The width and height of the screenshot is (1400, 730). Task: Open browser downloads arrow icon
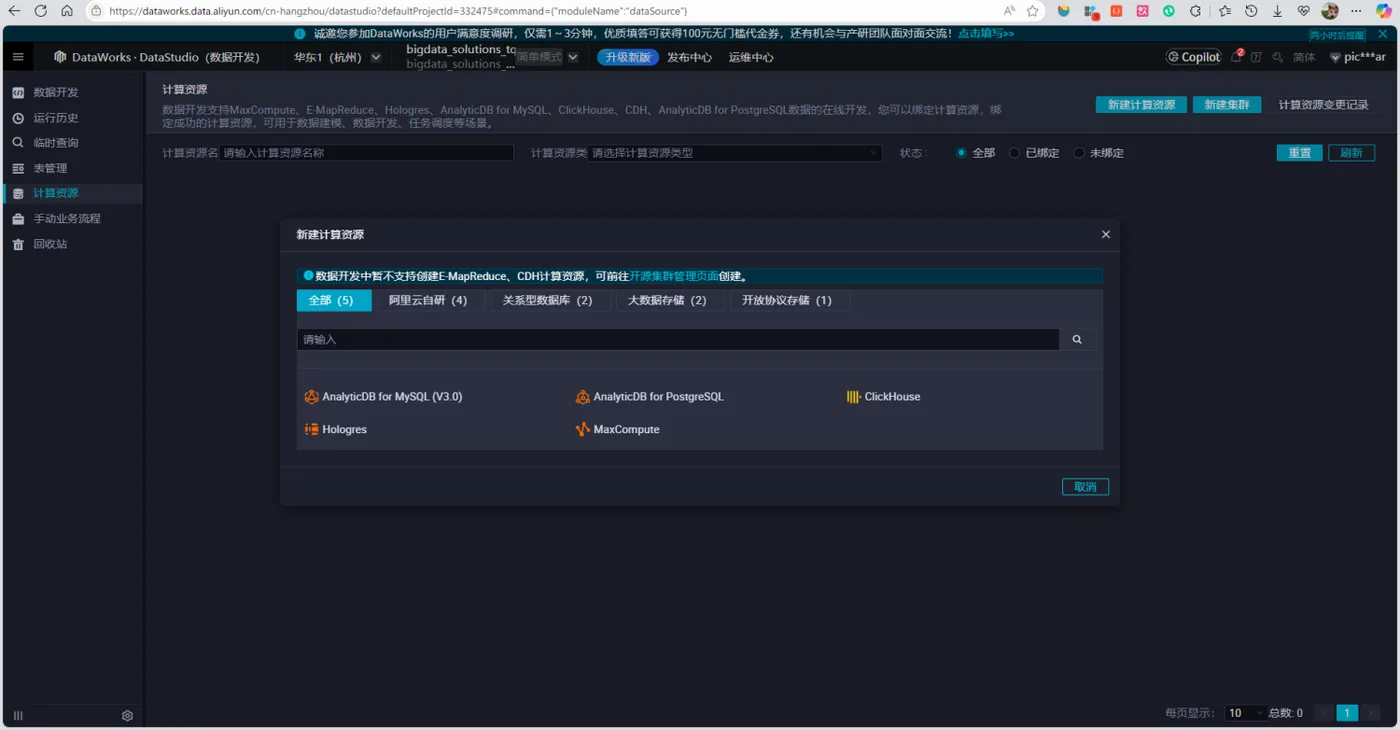point(1277,11)
